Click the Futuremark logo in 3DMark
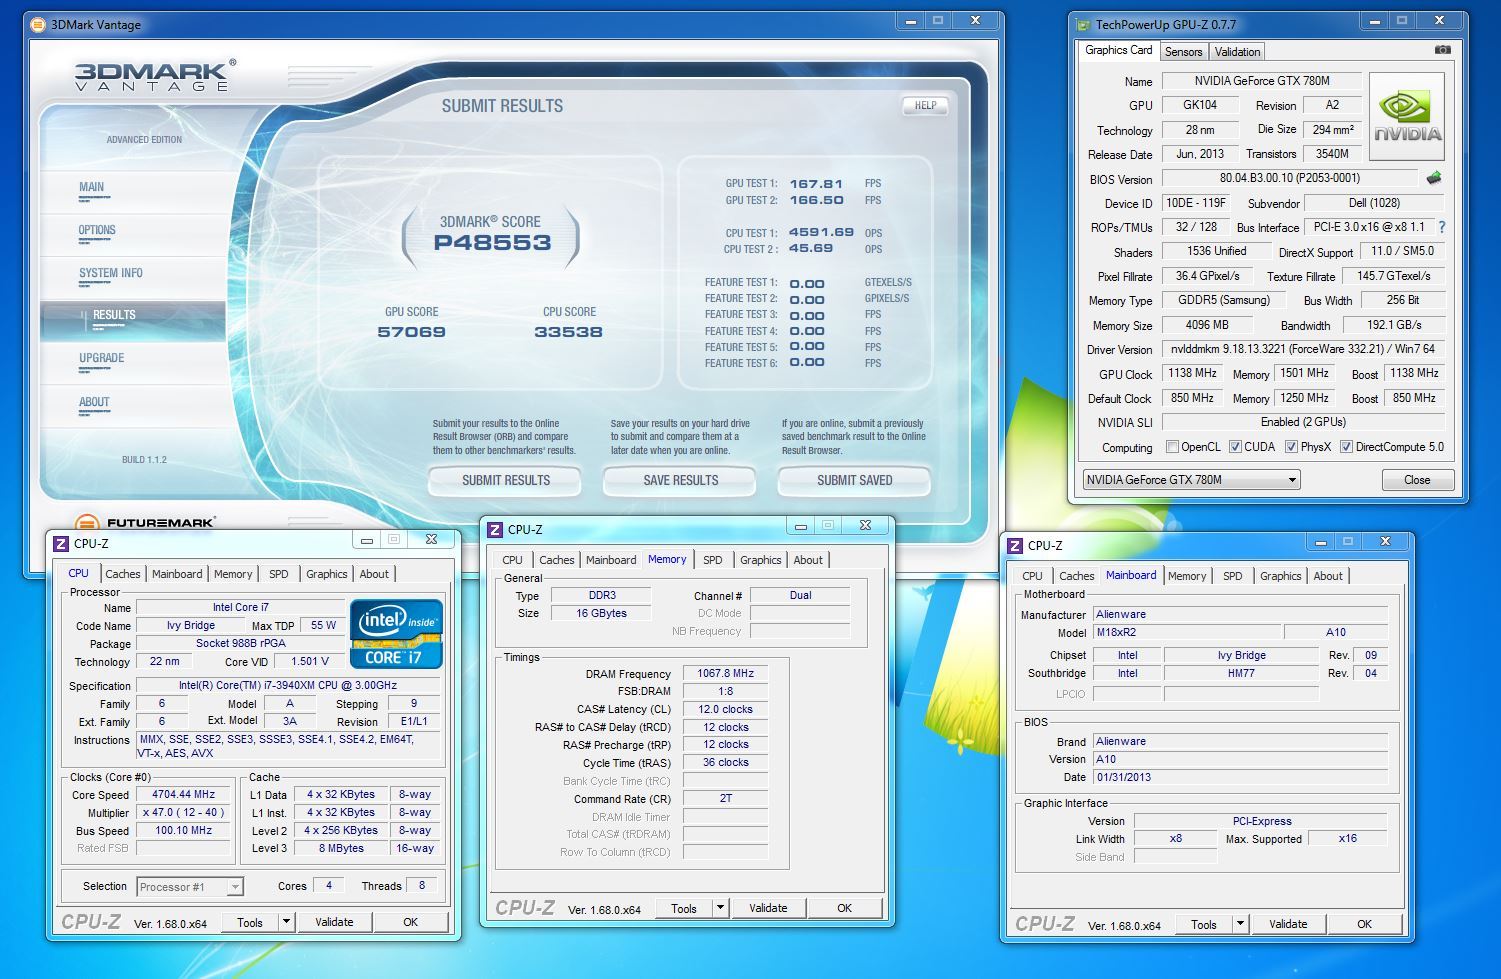Image resolution: width=1501 pixels, height=979 pixels. (145, 522)
